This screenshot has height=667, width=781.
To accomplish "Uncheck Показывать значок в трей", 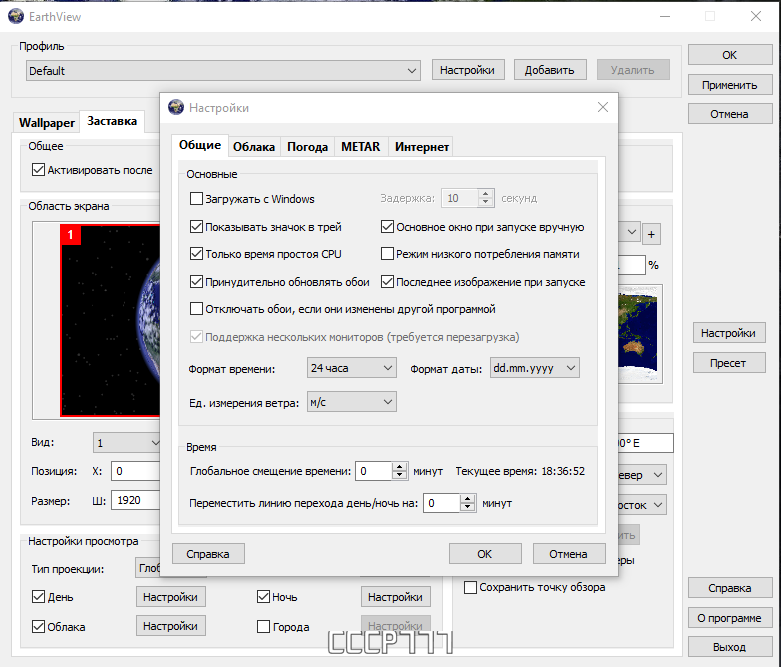I will pos(197,227).
